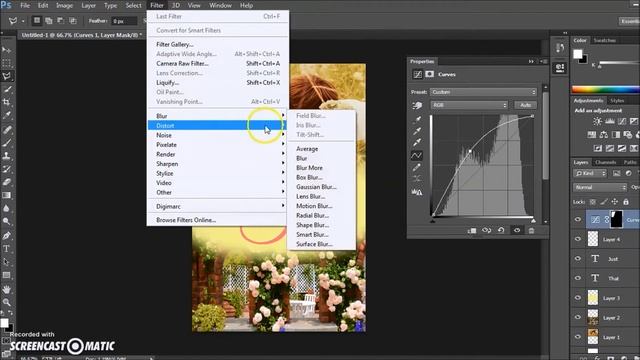
Task: Add a Color Balance adjustment
Action: [604, 135]
